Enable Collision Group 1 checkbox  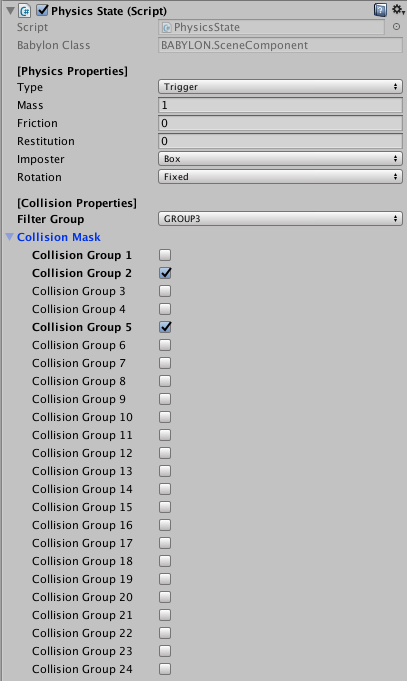point(165,255)
